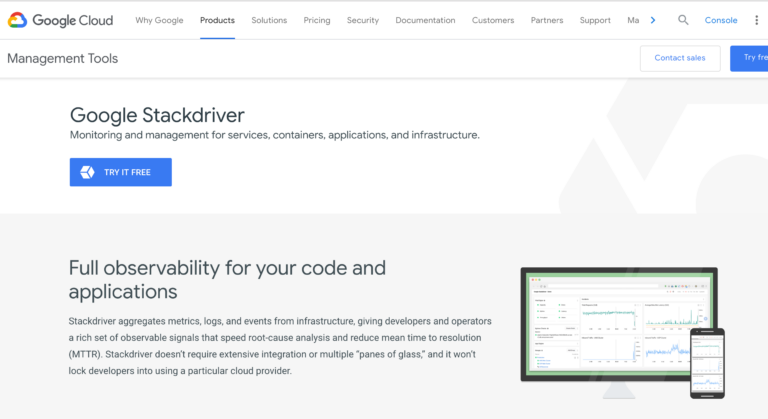
Task: Click the Google Stackdriver title
Action: tap(157, 115)
